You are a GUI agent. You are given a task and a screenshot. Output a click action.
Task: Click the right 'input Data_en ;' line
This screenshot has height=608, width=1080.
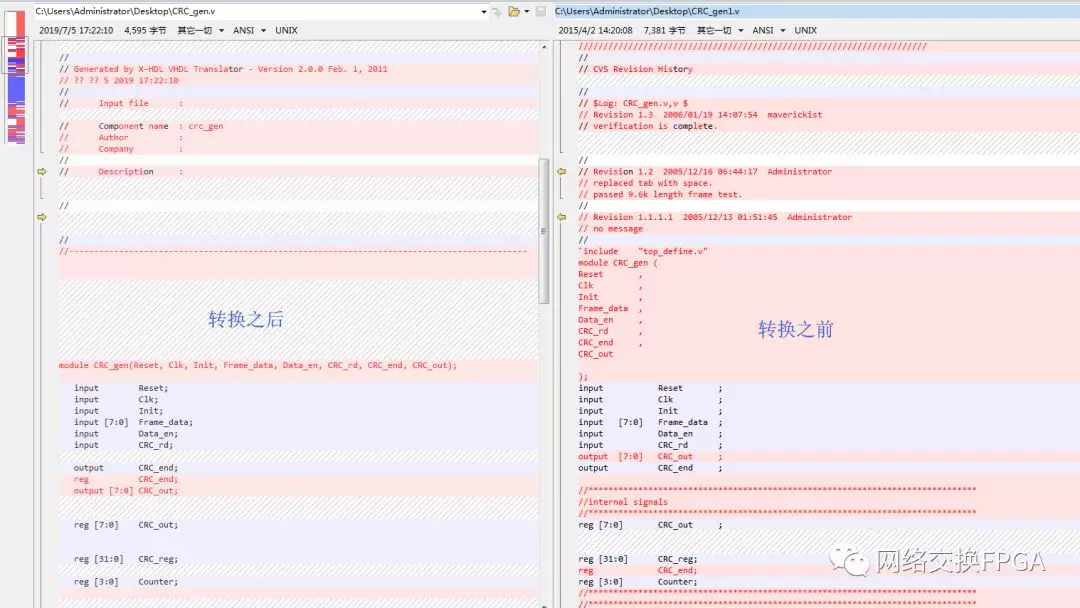pyautogui.click(x=650, y=434)
